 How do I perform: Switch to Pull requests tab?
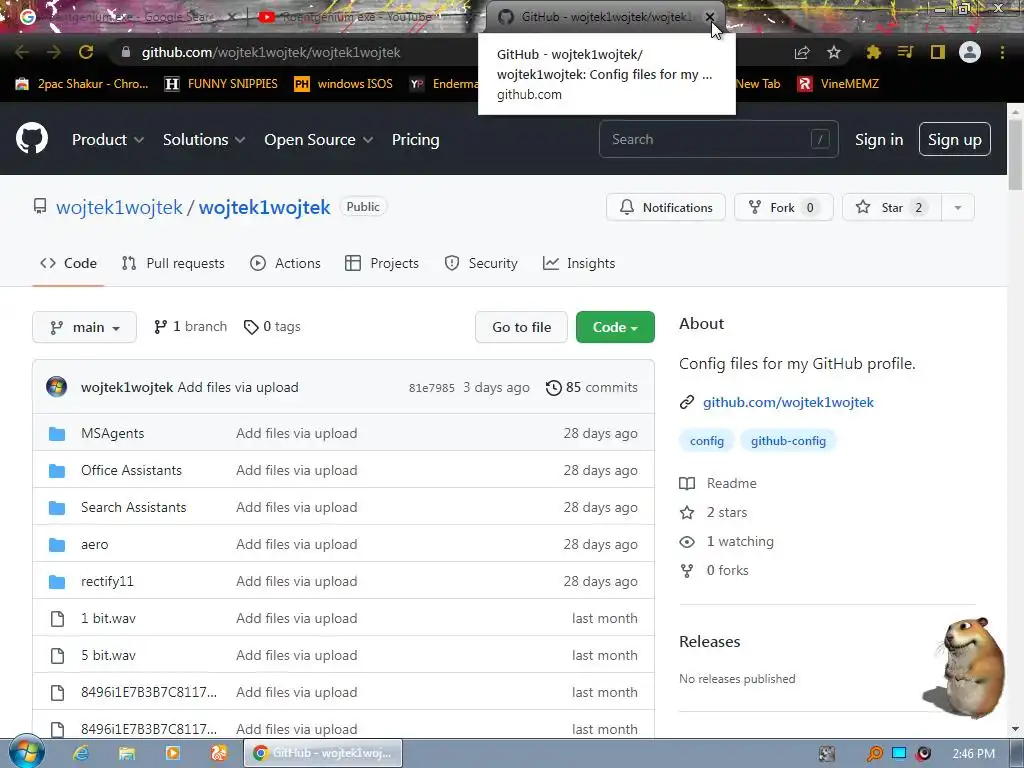point(173,263)
